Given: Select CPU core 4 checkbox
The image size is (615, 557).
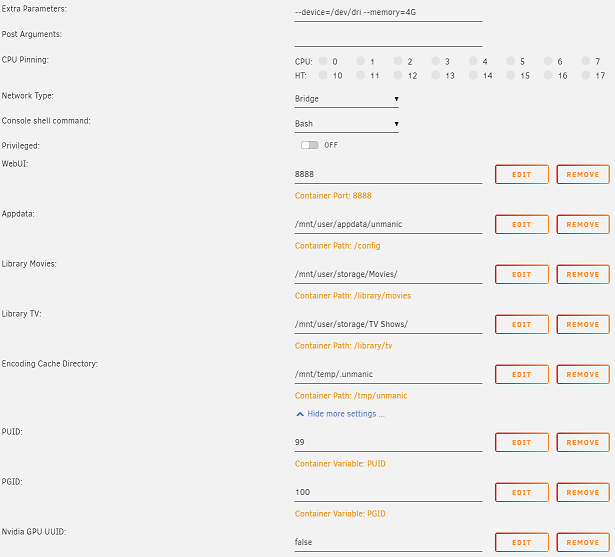Looking at the screenshot, I should coord(473,61).
